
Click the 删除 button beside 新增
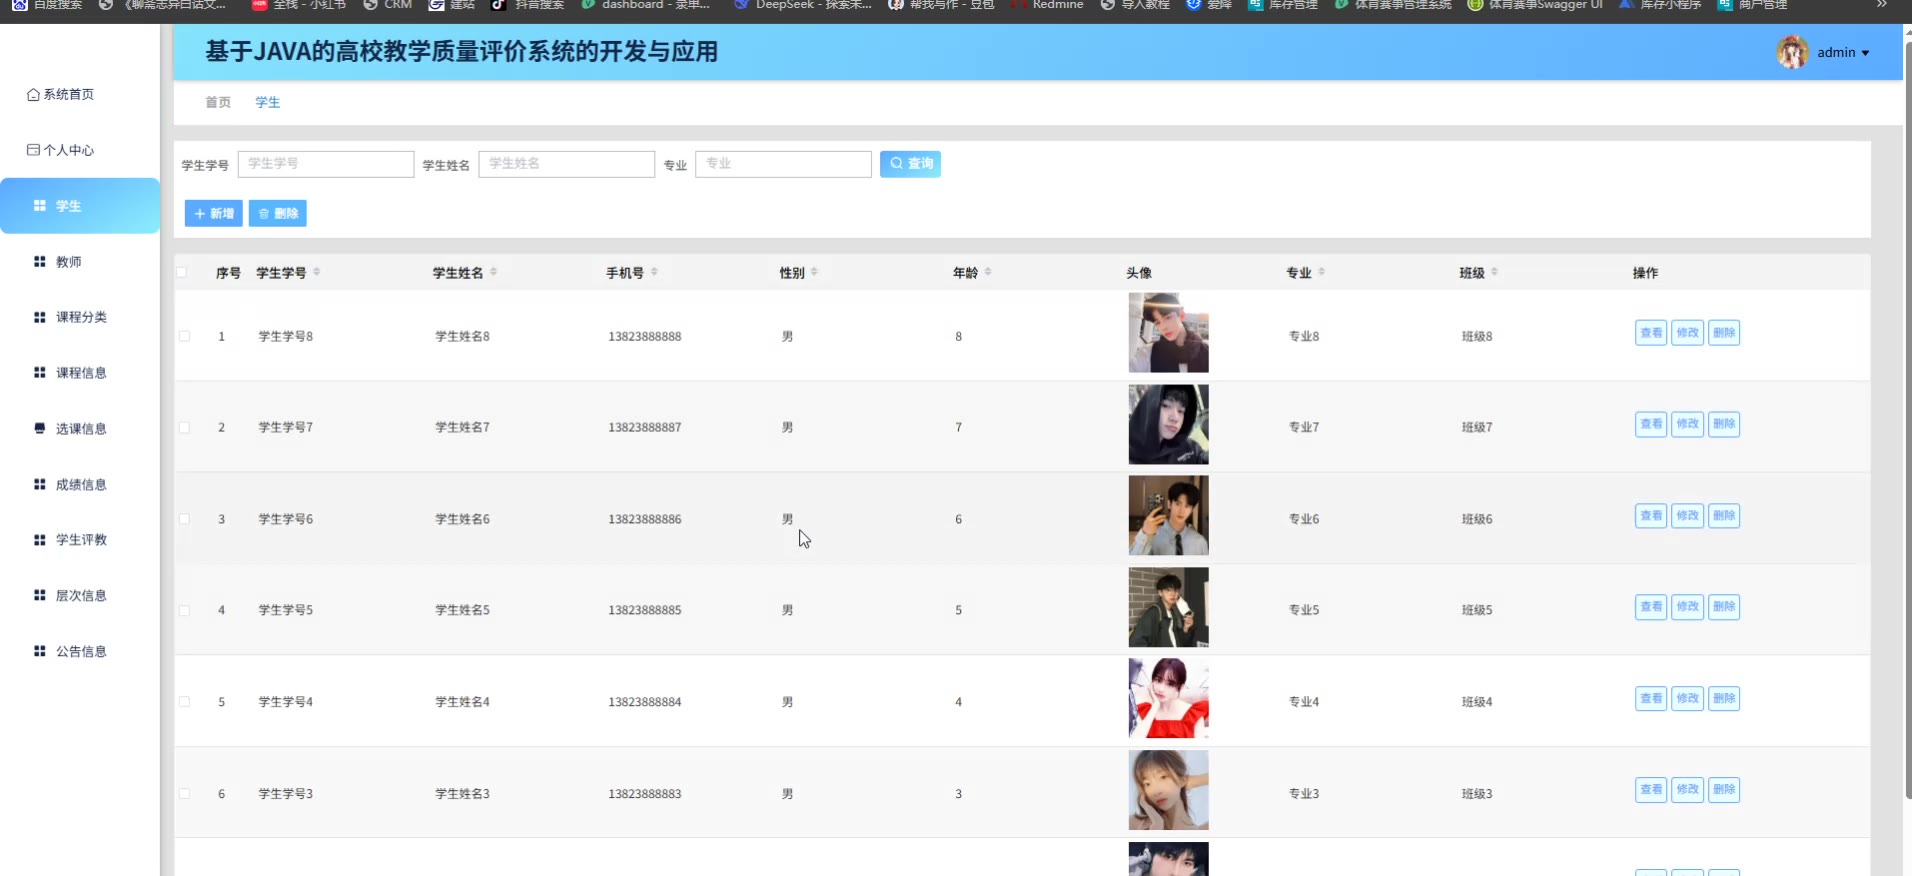[278, 213]
